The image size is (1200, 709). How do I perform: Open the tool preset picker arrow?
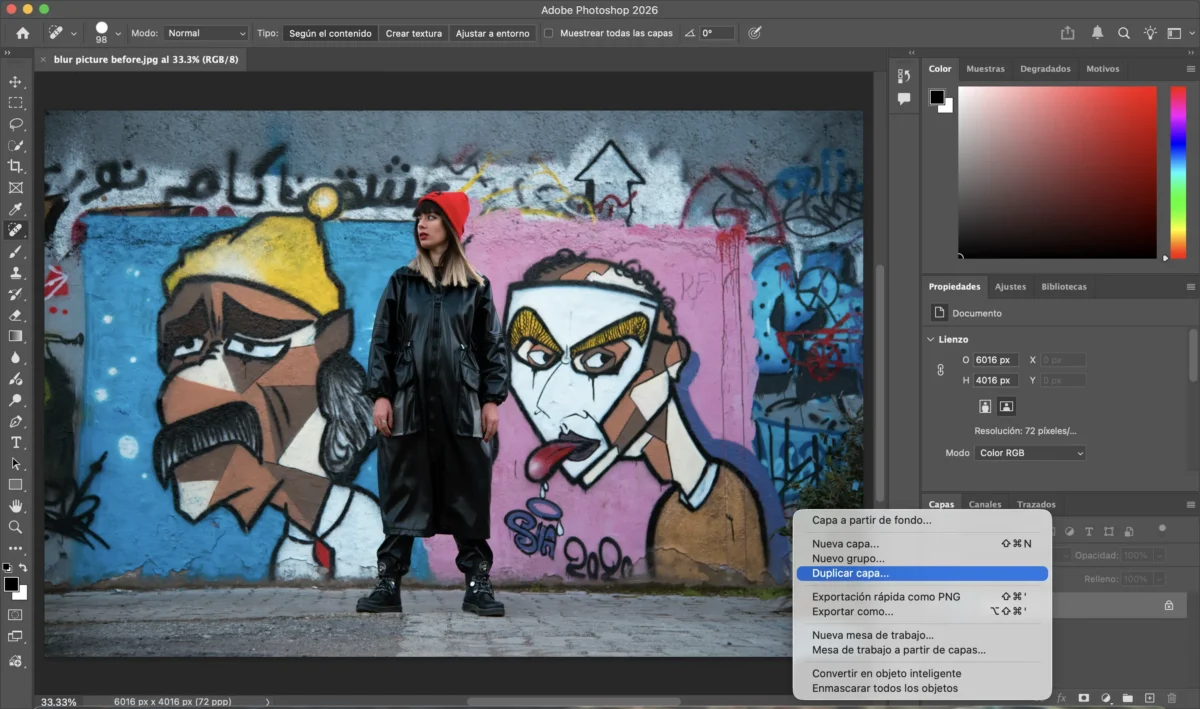[73, 33]
